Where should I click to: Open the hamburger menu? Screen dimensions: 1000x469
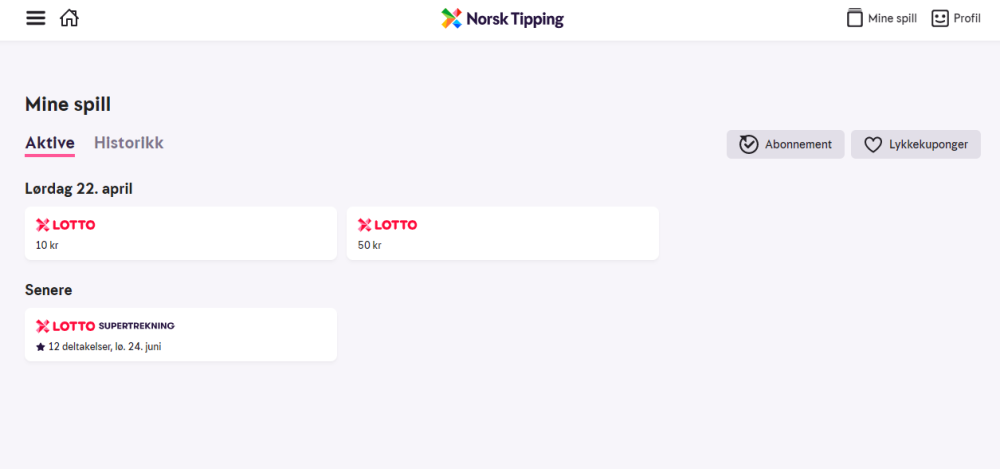click(x=36, y=18)
